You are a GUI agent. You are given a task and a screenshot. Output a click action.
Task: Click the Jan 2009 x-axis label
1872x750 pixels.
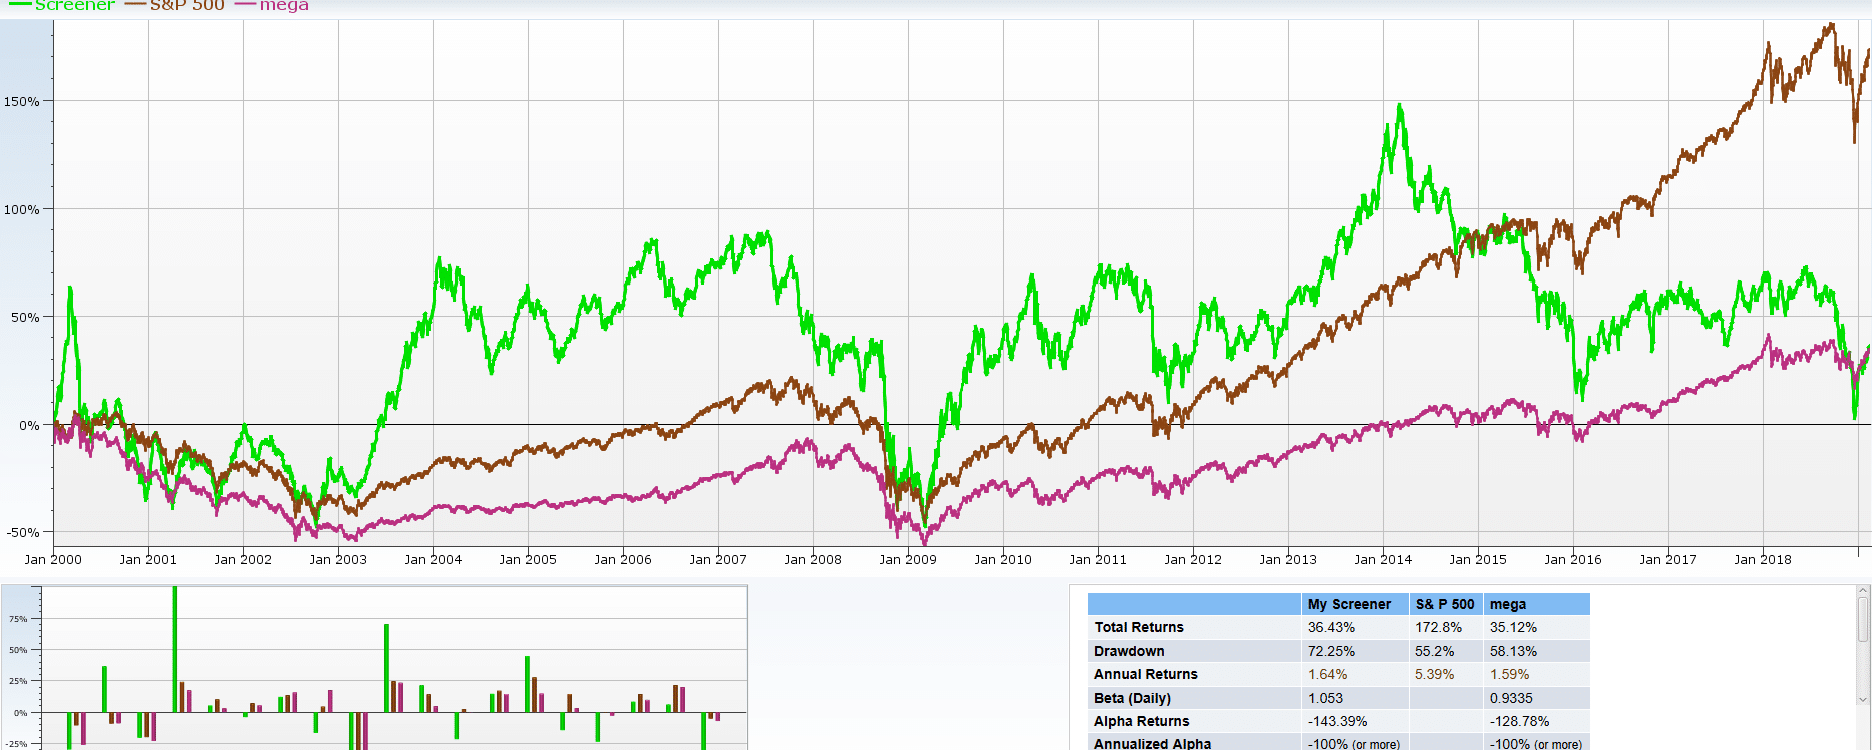pyautogui.click(x=908, y=559)
